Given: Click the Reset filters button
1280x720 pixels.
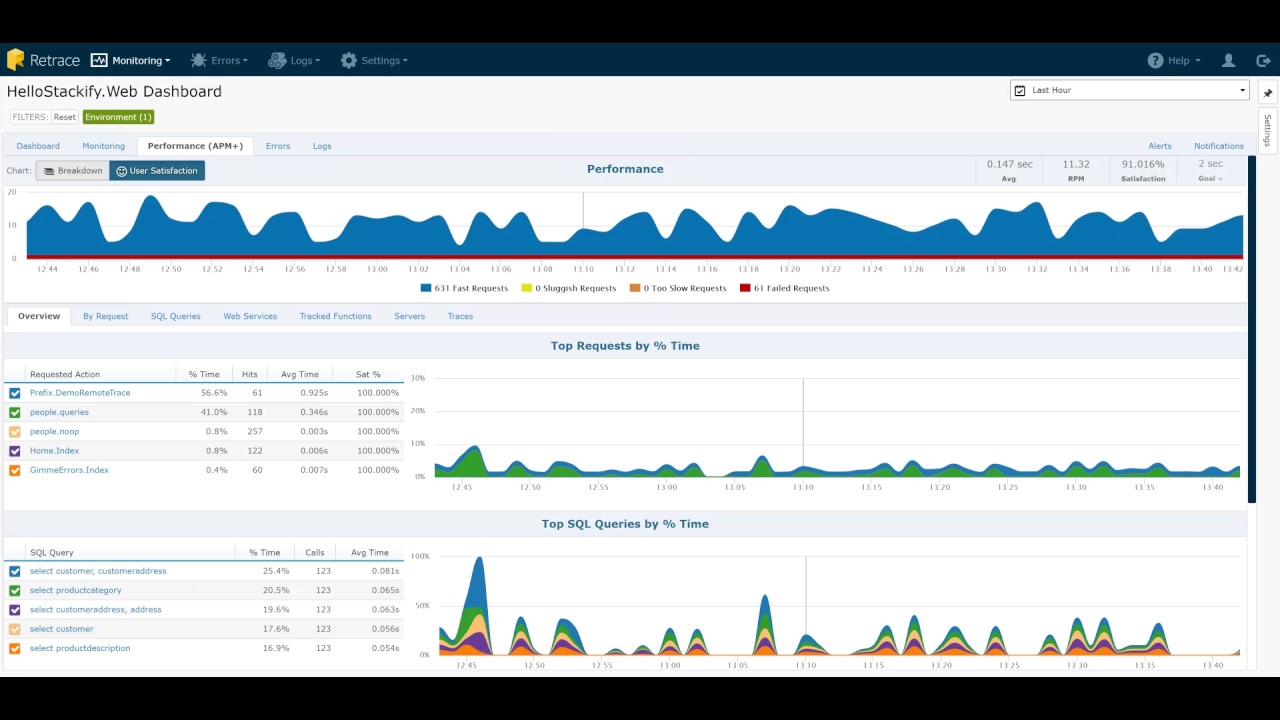Looking at the screenshot, I should 65,117.
